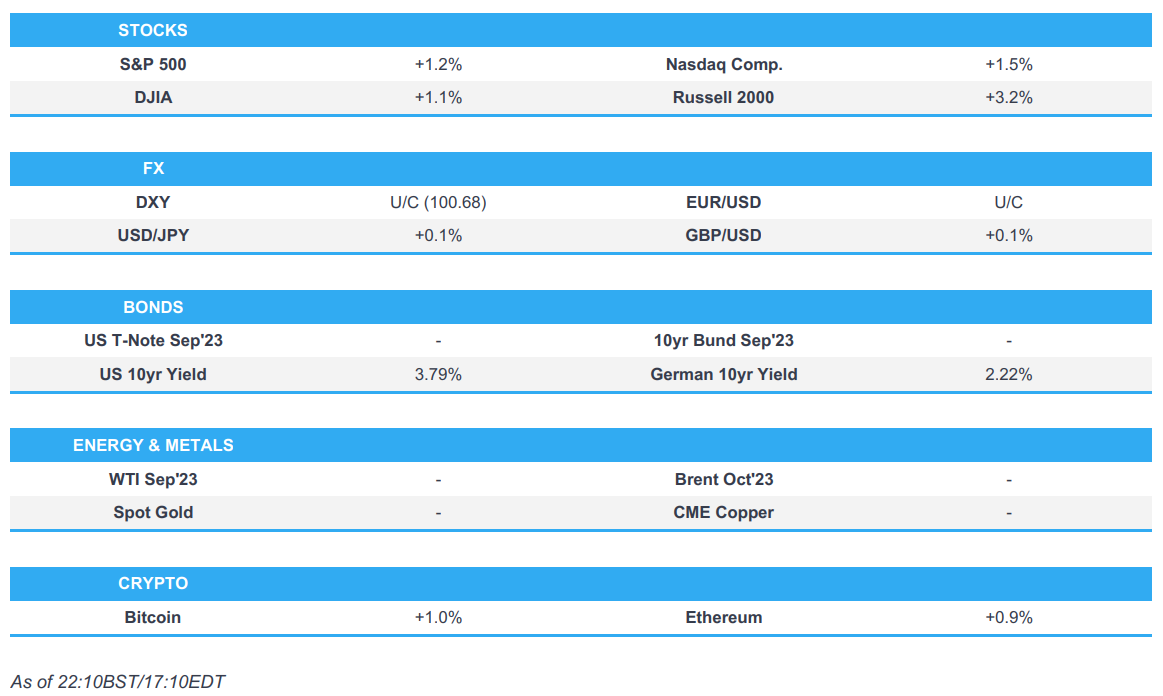Click the EUR/USD label
The image size is (1163, 696).
pos(723,202)
